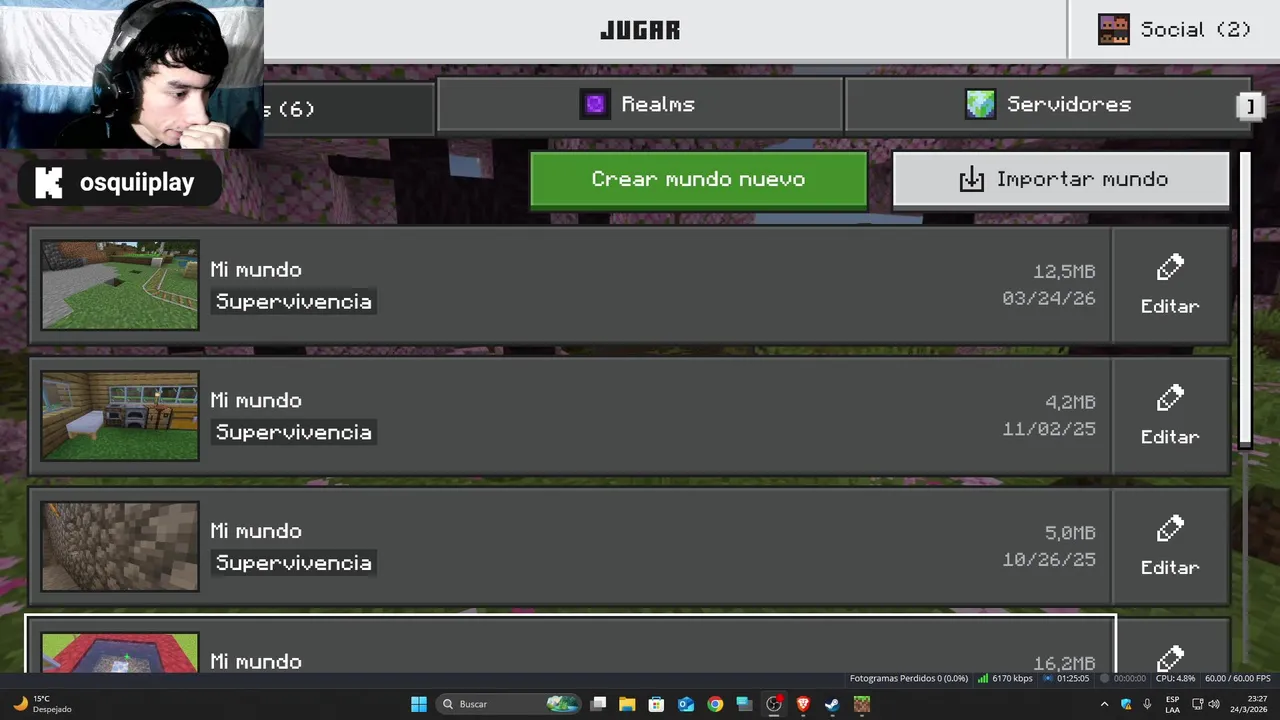The width and height of the screenshot is (1280, 720).
Task: Open Microsoft Store from the taskbar
Action: (656, 704)
